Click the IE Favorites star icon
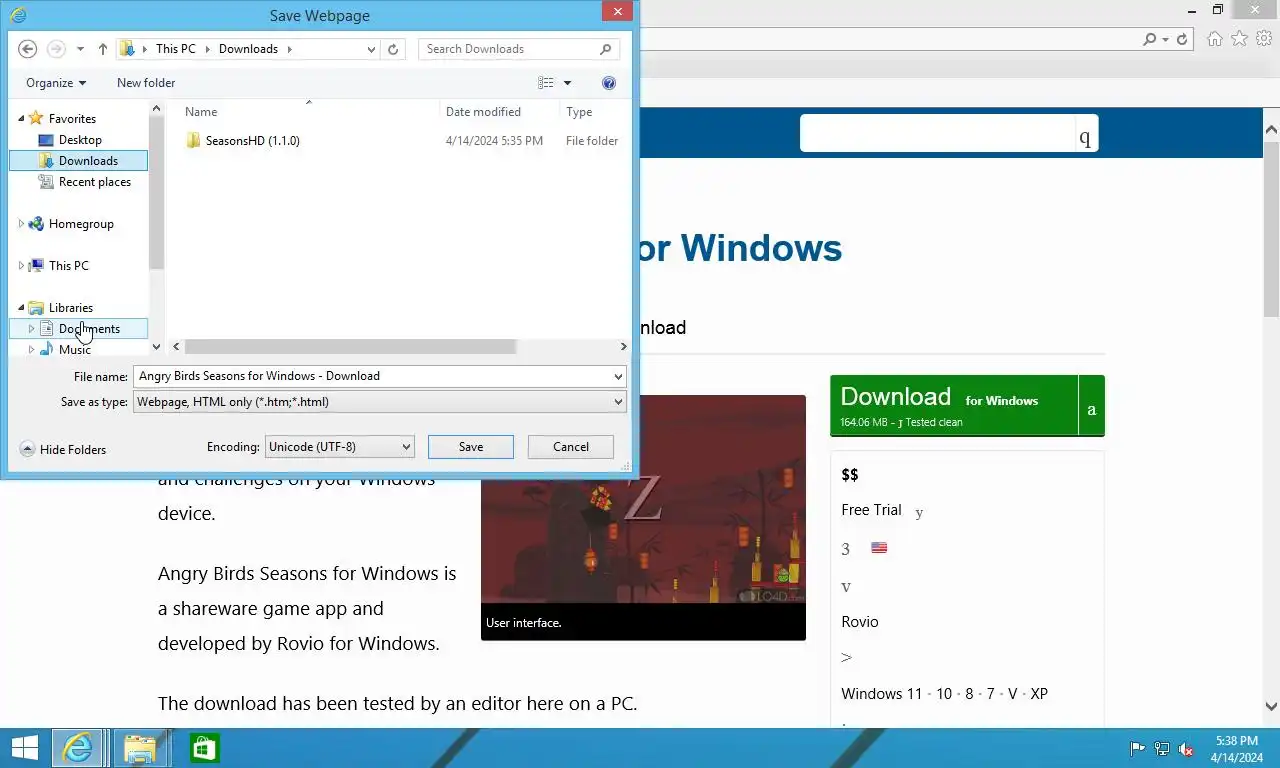Screen dimensions: 1280x768 (1239, 39)
